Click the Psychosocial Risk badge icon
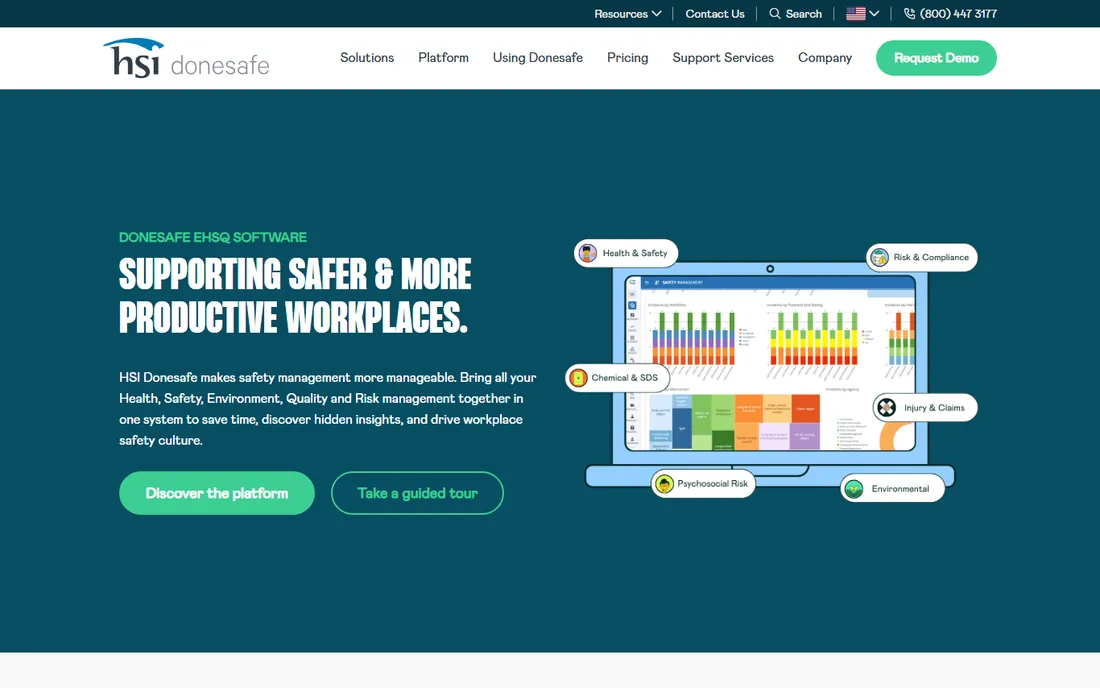This screenshot has width=1100, height=688. (x=664, y=483)
